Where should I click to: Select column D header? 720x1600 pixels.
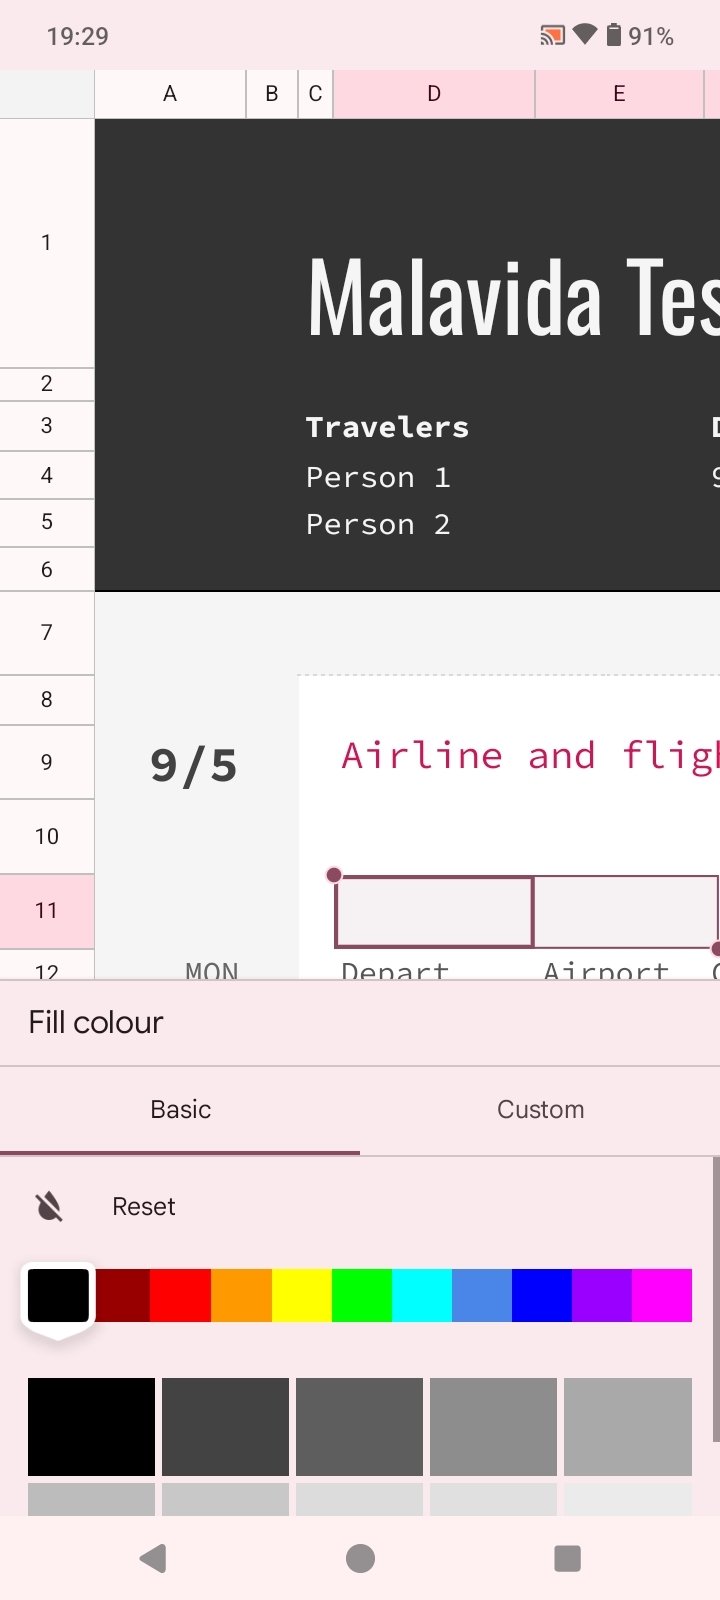(x=434, y=94)
